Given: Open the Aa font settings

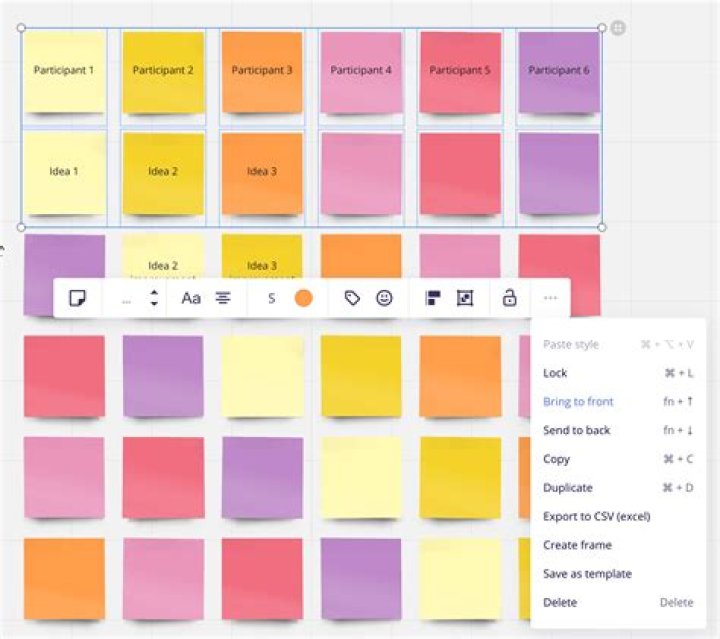Looking at the screenshot, I should click(x=191, y=298).
